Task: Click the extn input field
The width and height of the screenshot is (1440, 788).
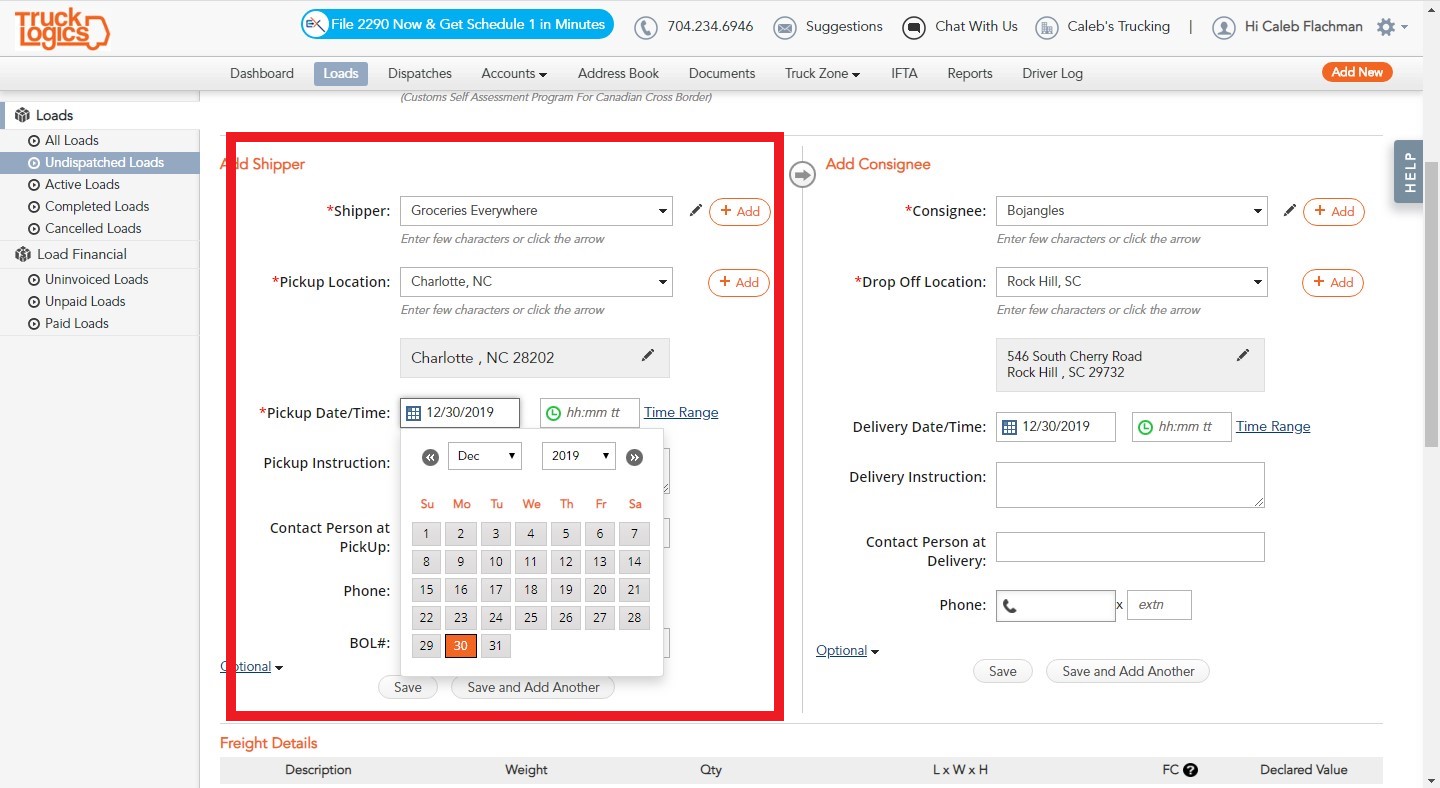Action: tap(1159, 605)
